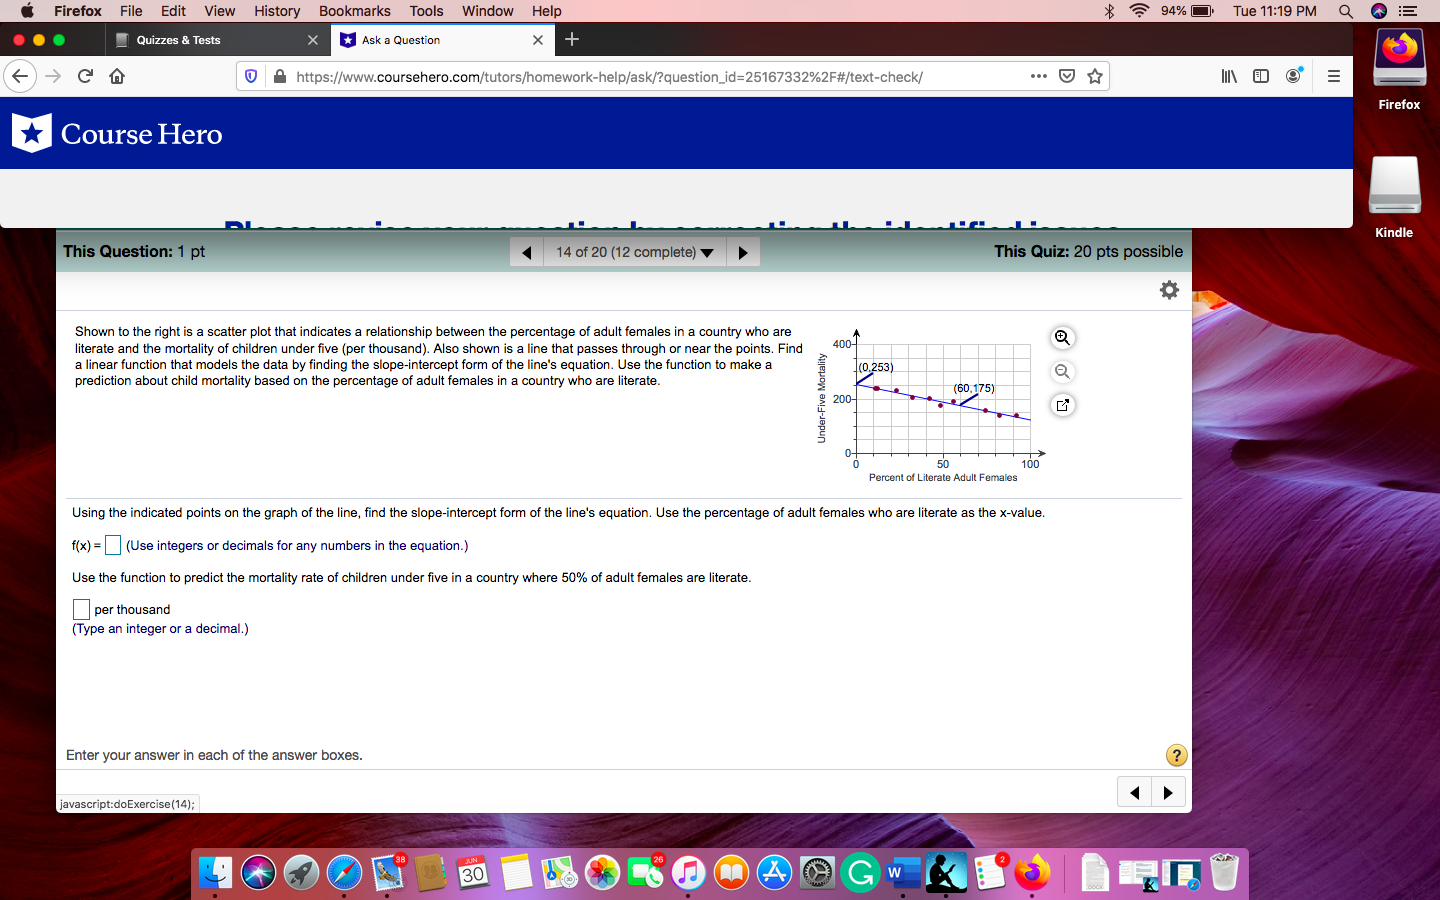Click bottom previous question arrow
Viewport: 1440px width, 900px height.
1134,793
